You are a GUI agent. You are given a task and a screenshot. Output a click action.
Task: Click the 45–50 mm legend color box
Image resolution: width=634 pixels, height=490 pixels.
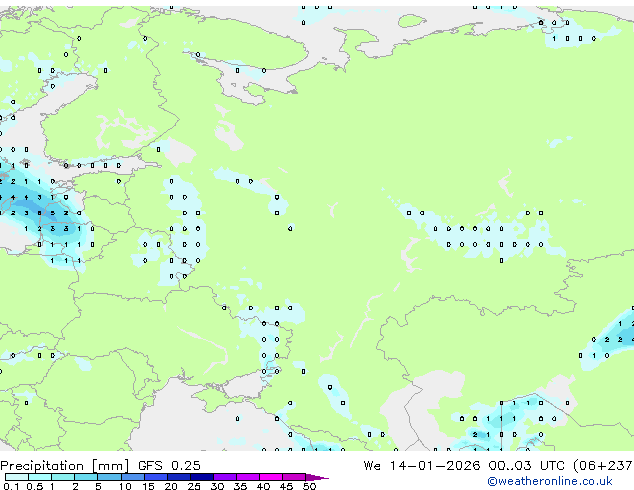294,477
